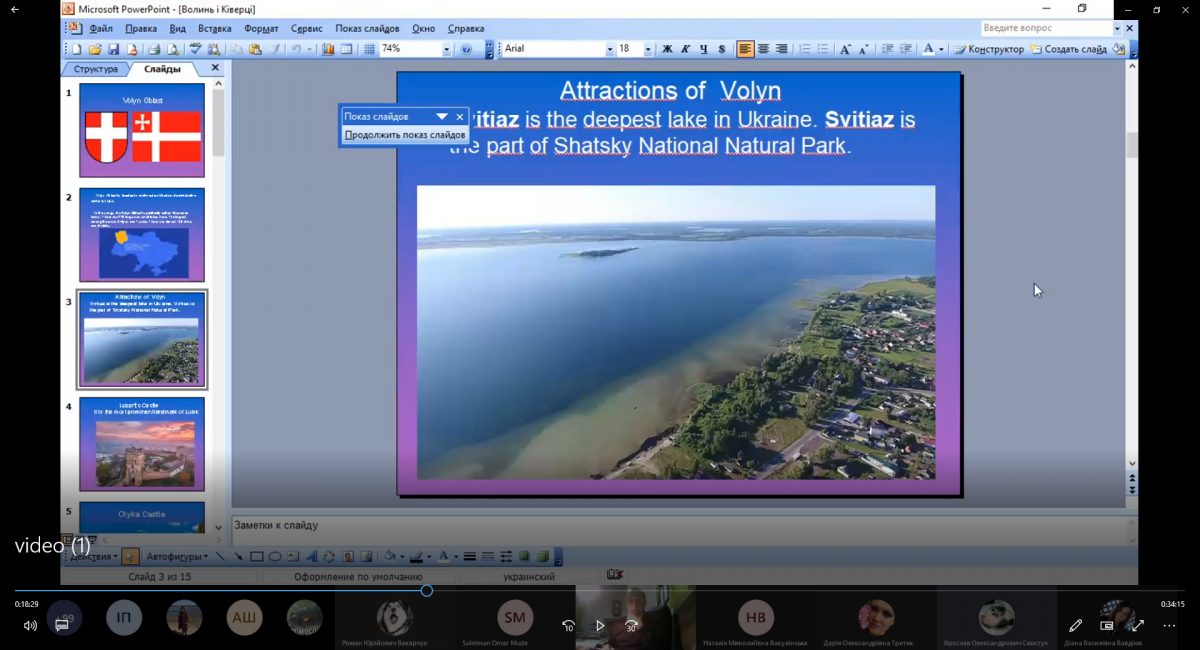Click the Print icon in toolbar
The width and height of the screenshot is (1200, 650).
(x=154, y=49)
